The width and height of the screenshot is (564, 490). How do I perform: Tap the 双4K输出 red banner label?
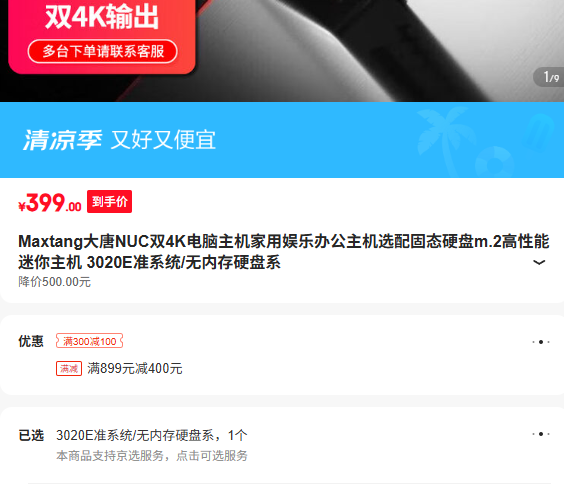coord(102,17)
